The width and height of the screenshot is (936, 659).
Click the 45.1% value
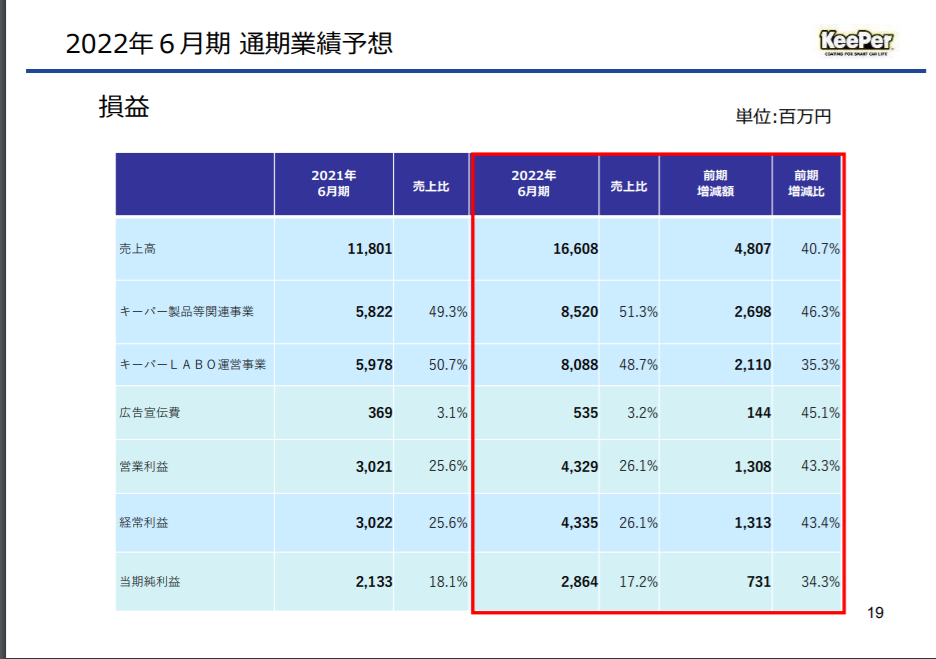(820, 412)
